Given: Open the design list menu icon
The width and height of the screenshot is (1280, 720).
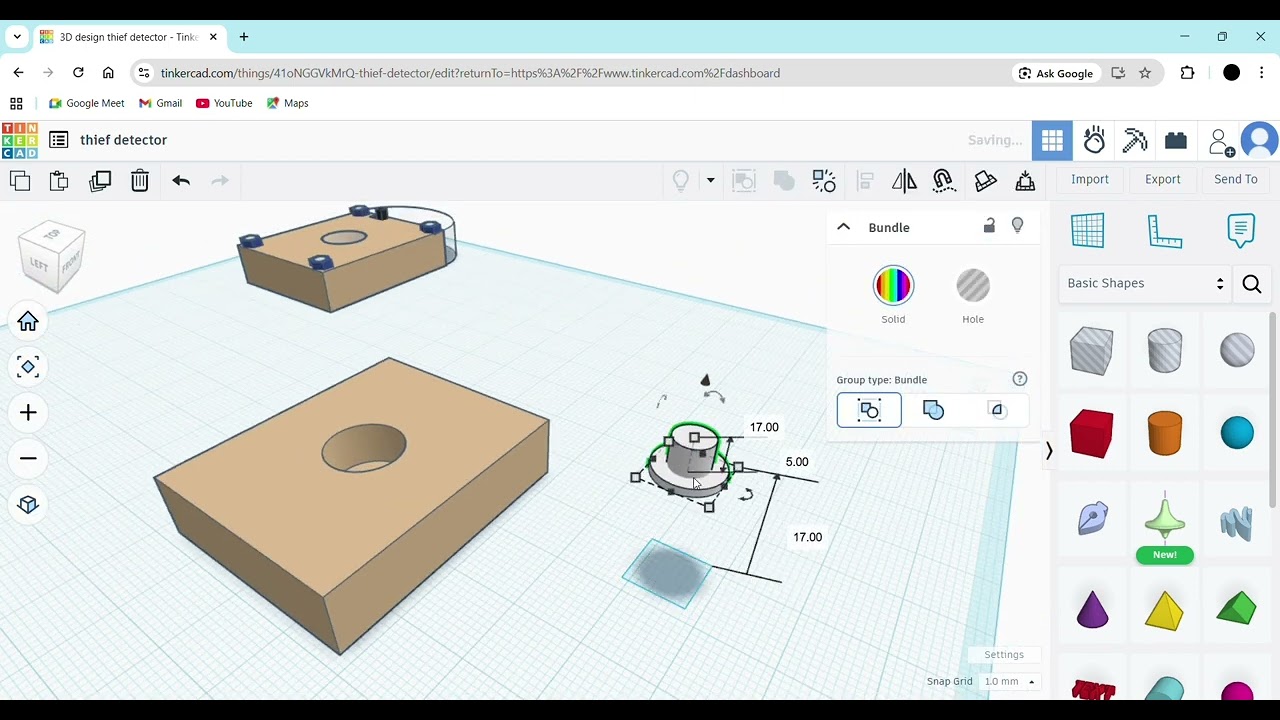Looking at the screenshot, I should [x=59, y=140].
